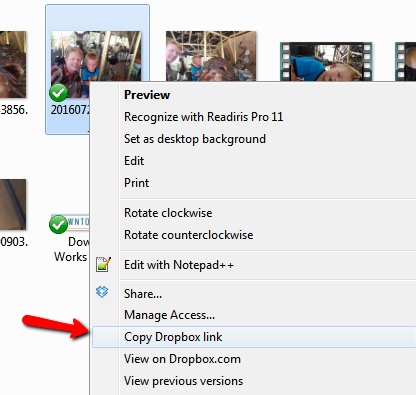Choose Set as desktop background
The height and width of the screenshot is (395, 416).
(195, 139)
